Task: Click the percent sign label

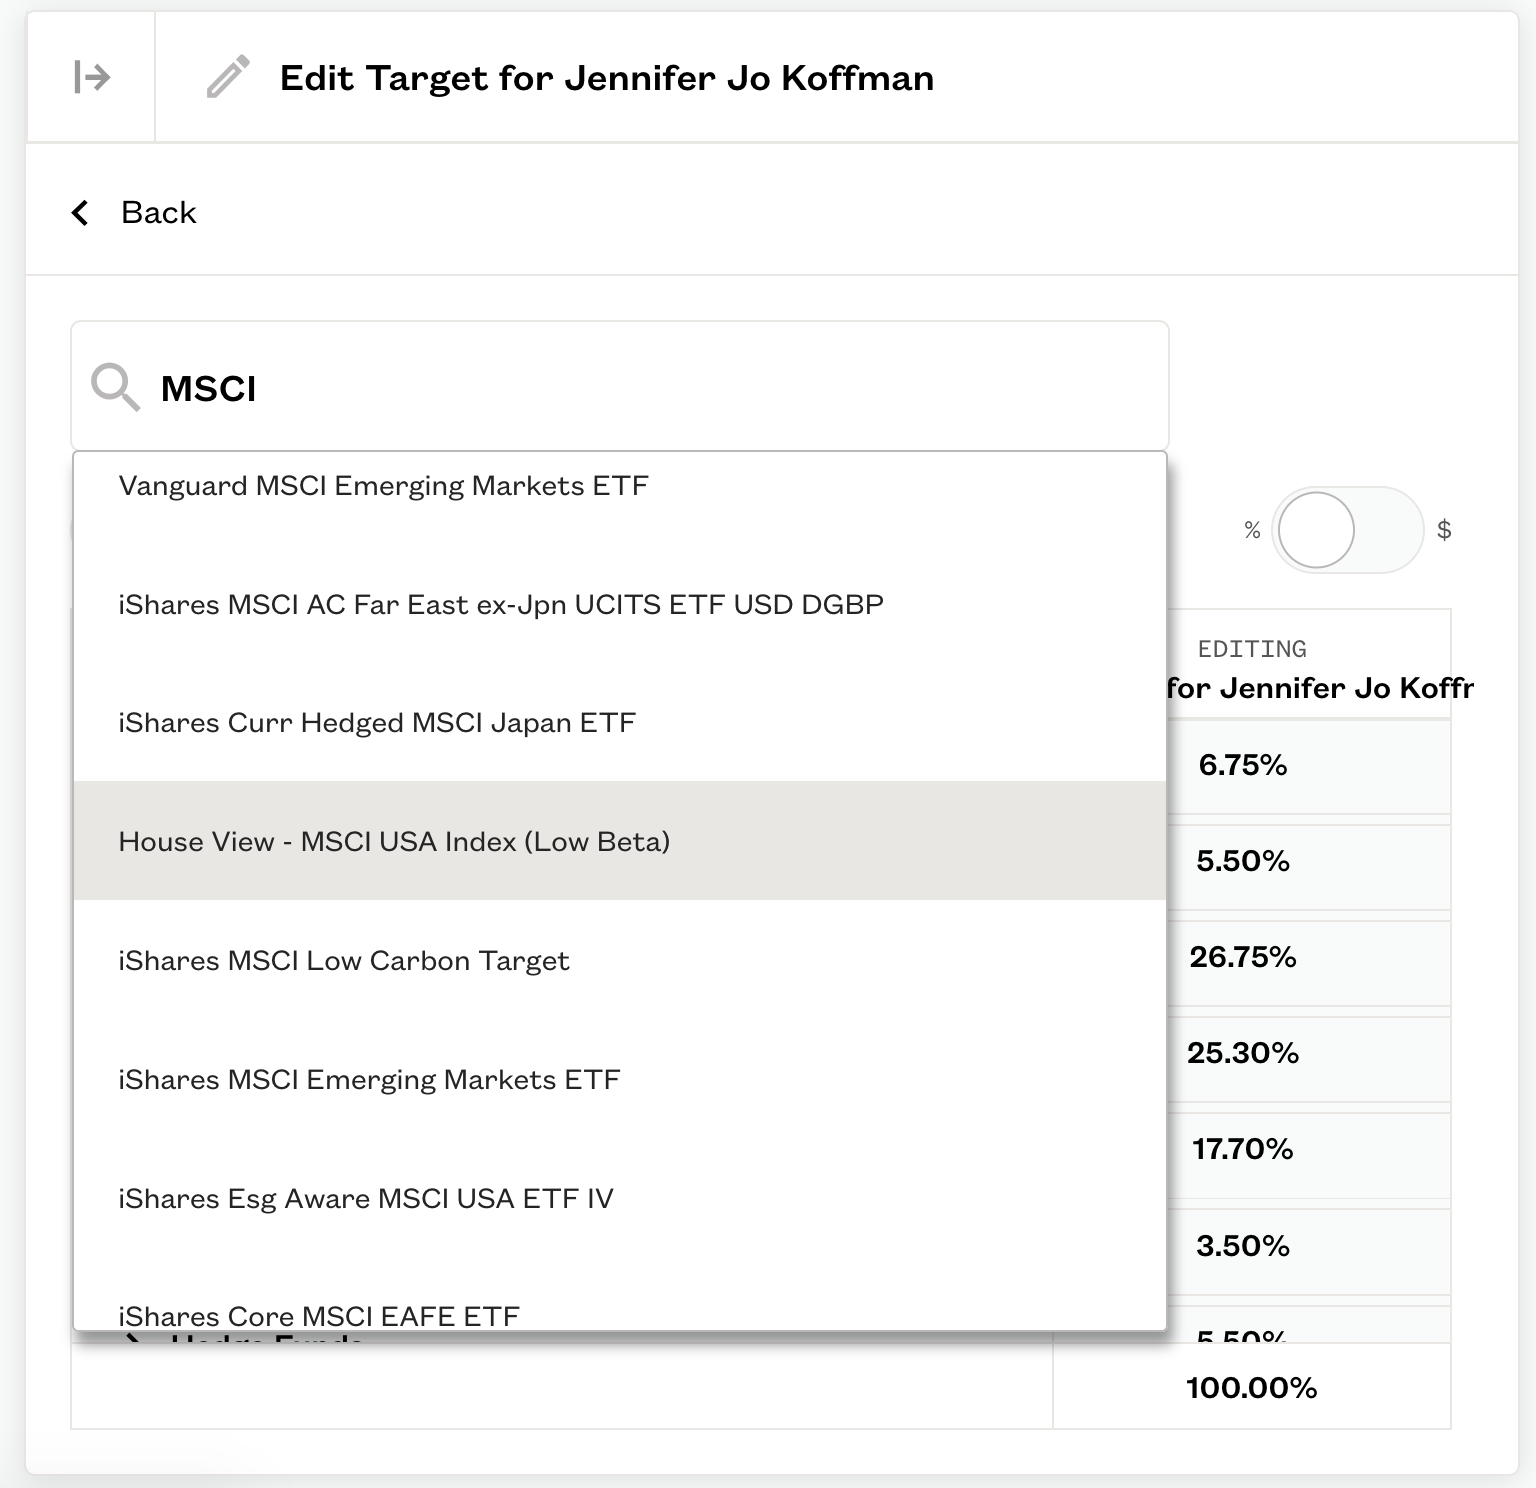Action: click(1252, 530)
